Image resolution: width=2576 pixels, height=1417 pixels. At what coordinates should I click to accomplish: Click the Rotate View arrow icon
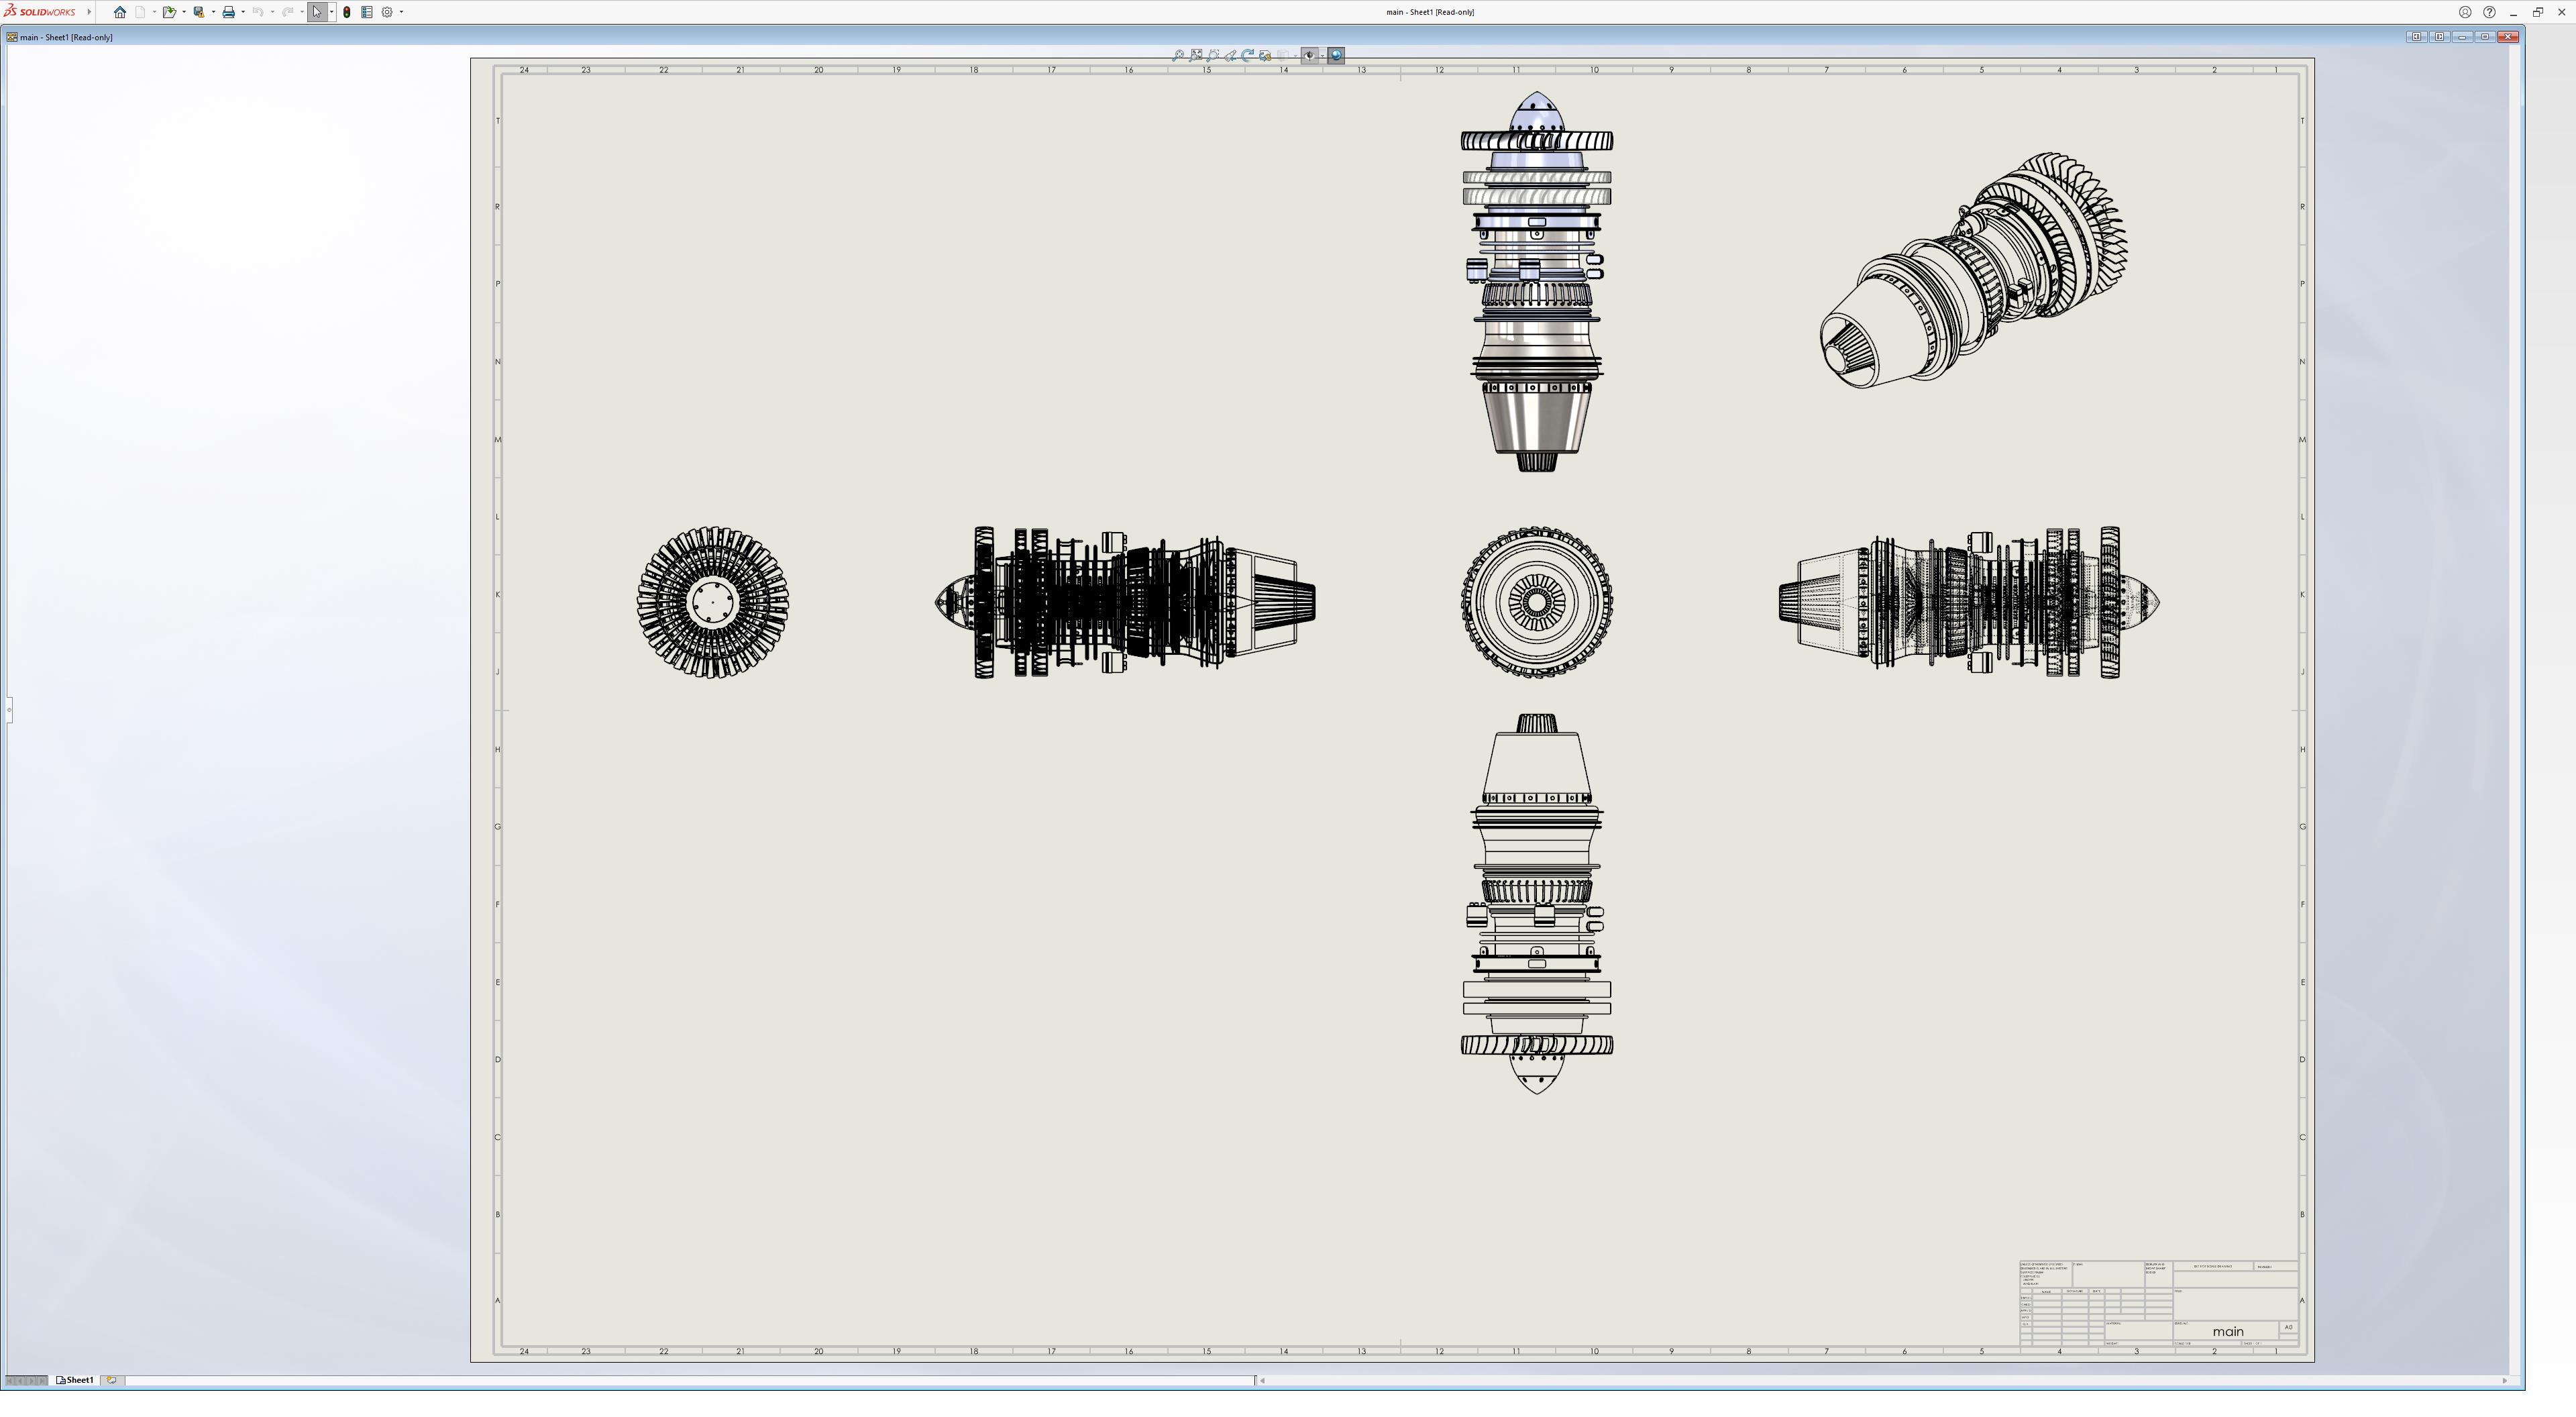(x=1247, y=56)
